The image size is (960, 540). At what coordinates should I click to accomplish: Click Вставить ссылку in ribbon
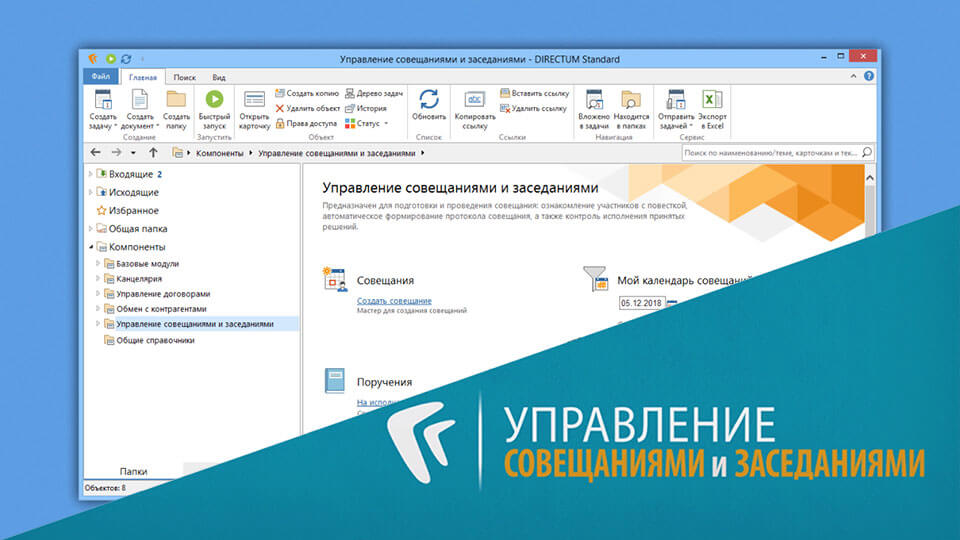point(534,93)
